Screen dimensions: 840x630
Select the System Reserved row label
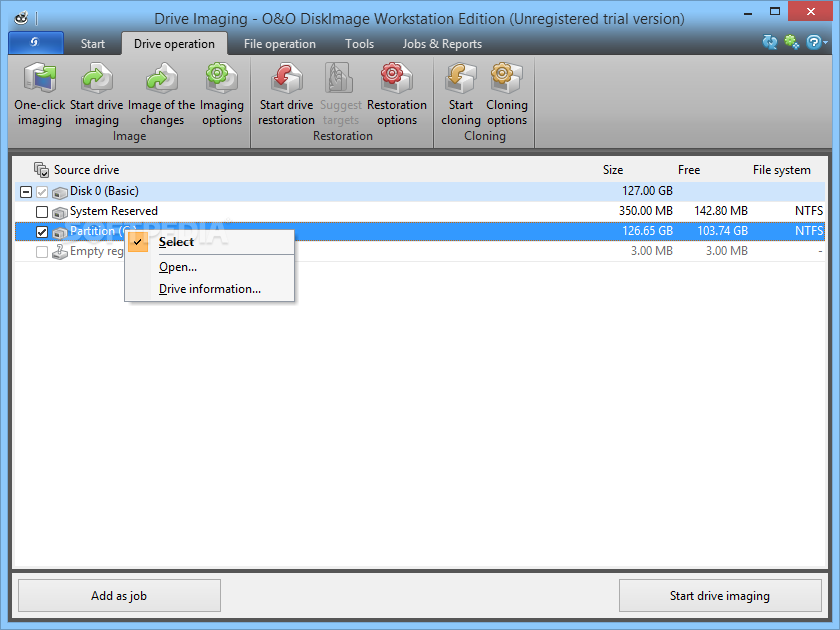[x=114, y=211]
